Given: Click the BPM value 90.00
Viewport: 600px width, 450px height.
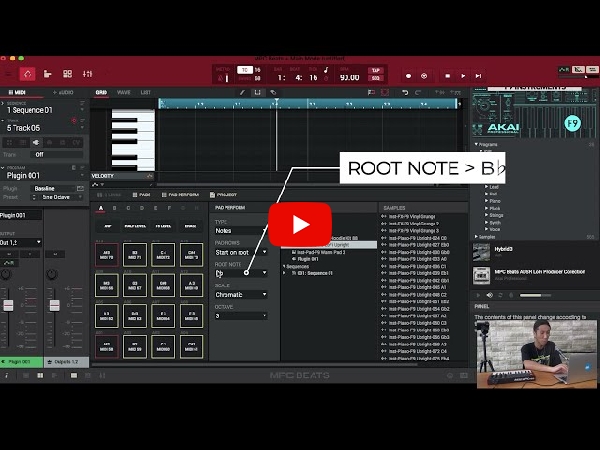Looking at the screenshot, I should (350, 78).
